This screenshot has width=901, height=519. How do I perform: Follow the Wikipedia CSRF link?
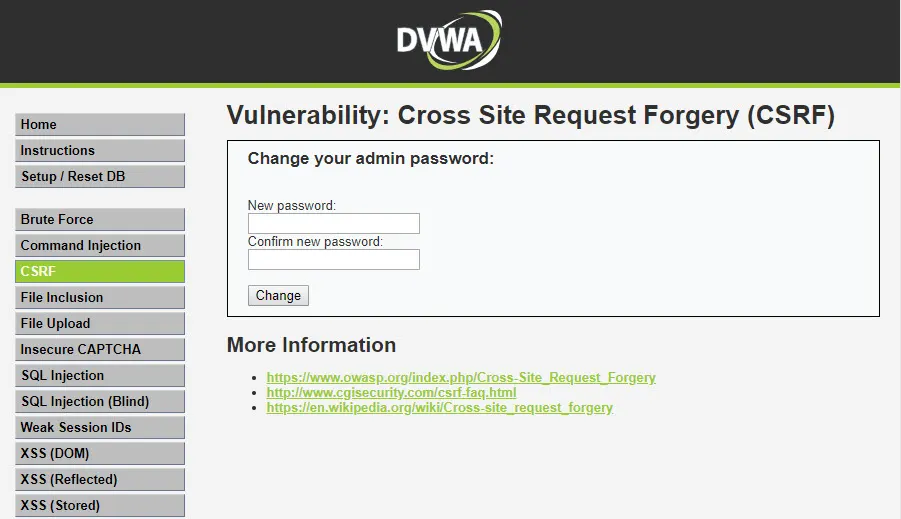(x=439, y=408)
